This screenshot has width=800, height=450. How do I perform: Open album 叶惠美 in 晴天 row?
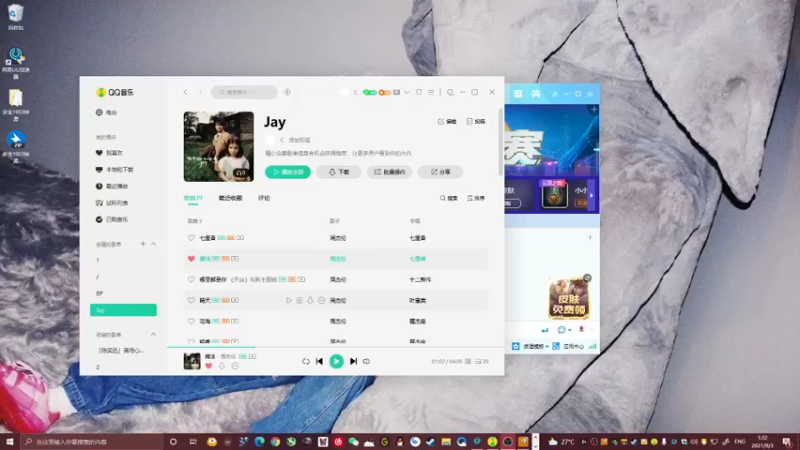[x=417, y=301]
